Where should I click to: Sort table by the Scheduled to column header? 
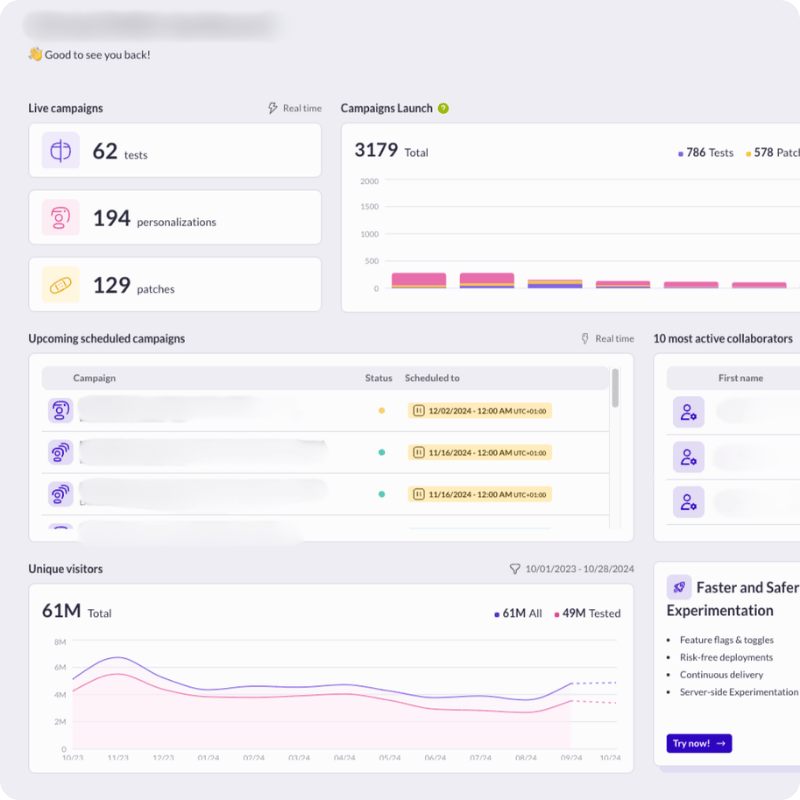(432, 378)
